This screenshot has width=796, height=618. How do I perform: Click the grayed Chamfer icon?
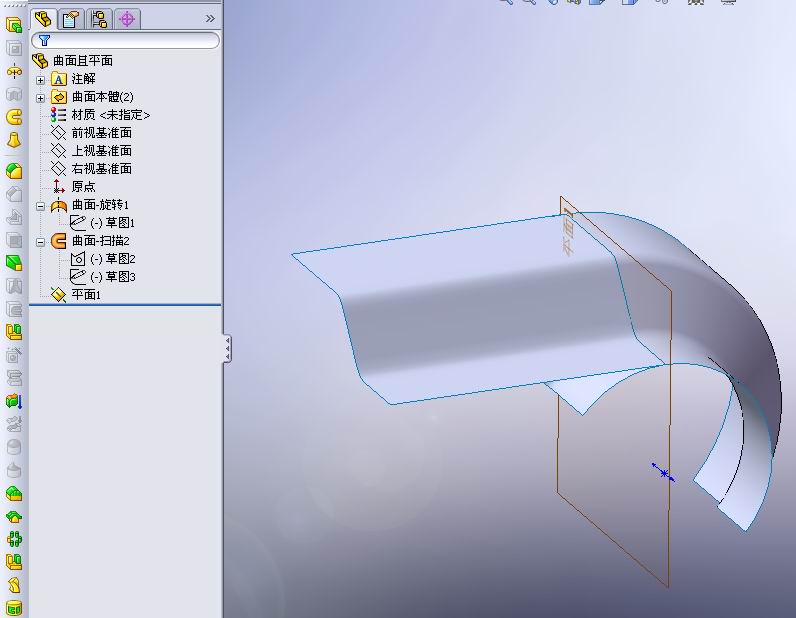point(14,194)
